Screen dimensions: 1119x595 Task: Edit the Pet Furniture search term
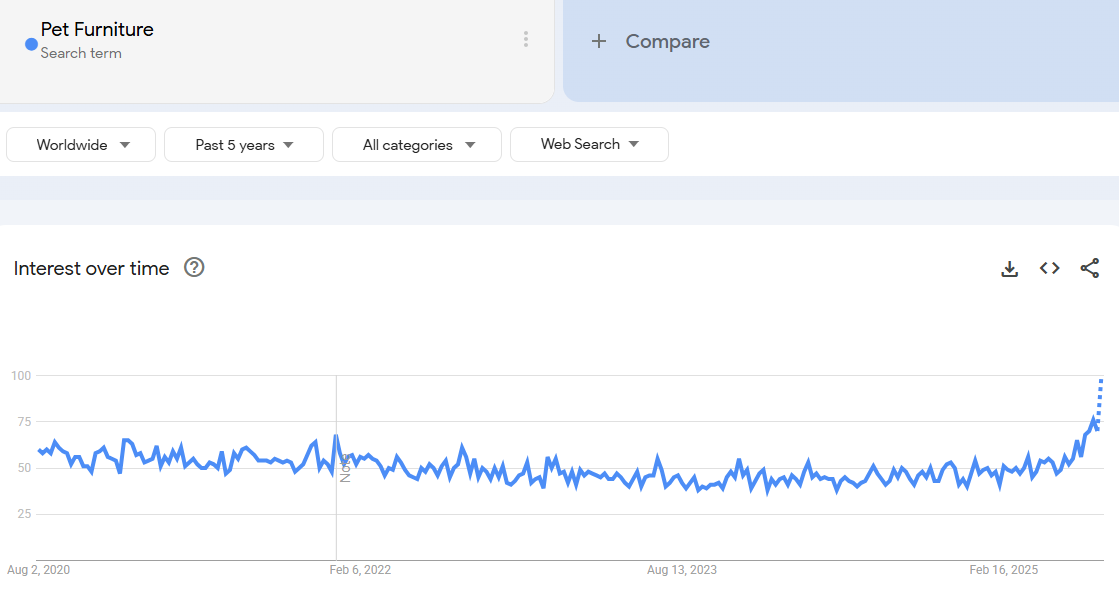[97, 29]
